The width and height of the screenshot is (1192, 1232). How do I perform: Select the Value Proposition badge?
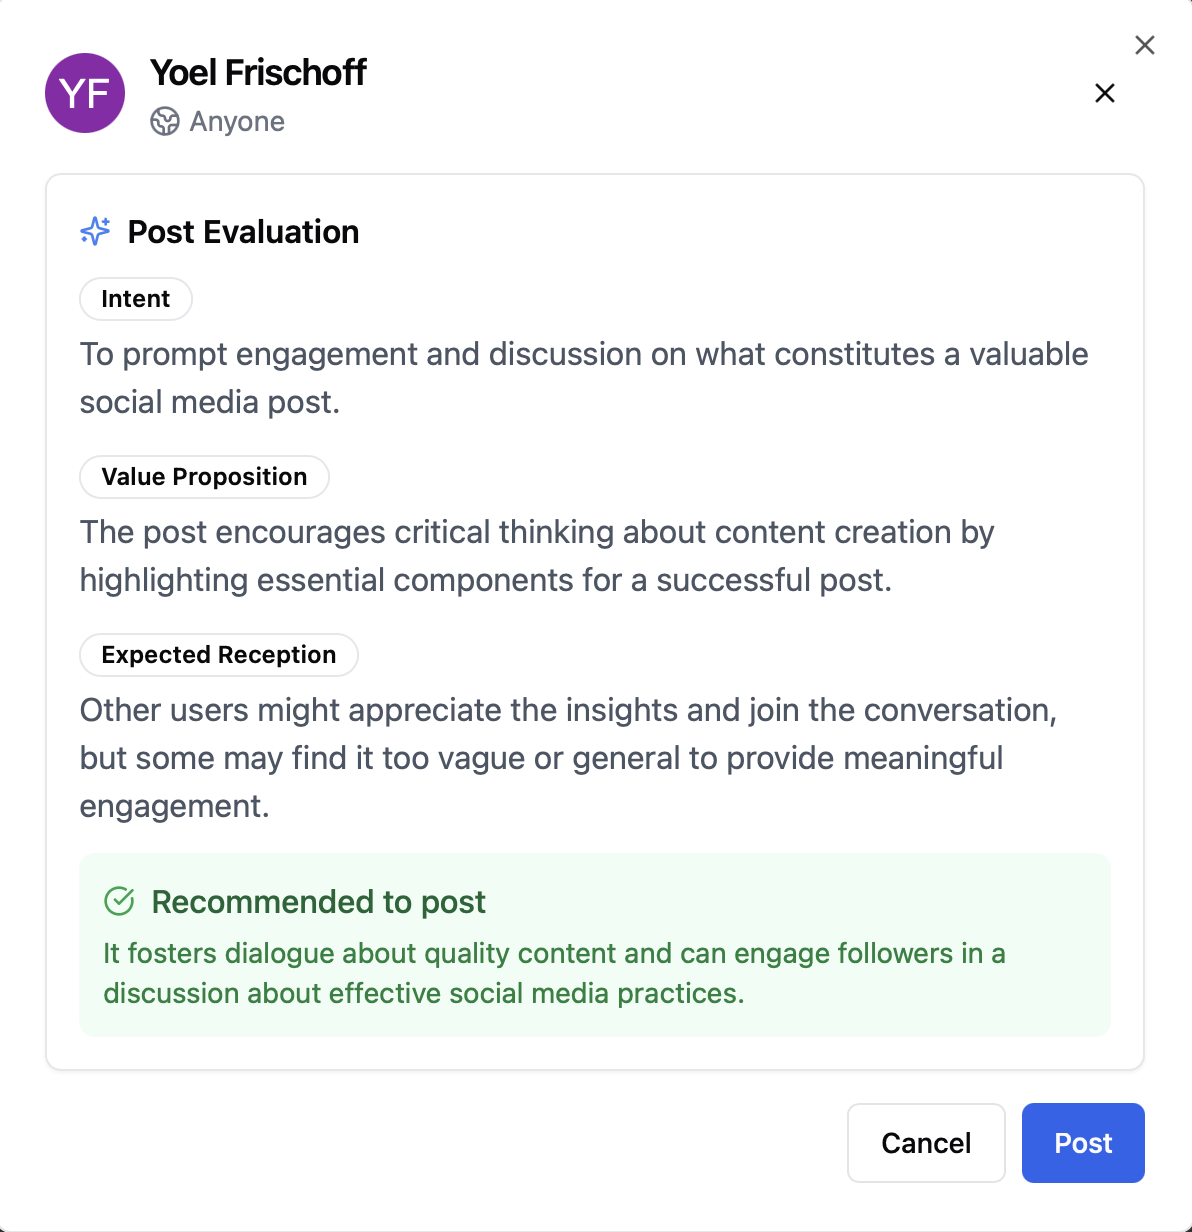[x=204, y=477]
